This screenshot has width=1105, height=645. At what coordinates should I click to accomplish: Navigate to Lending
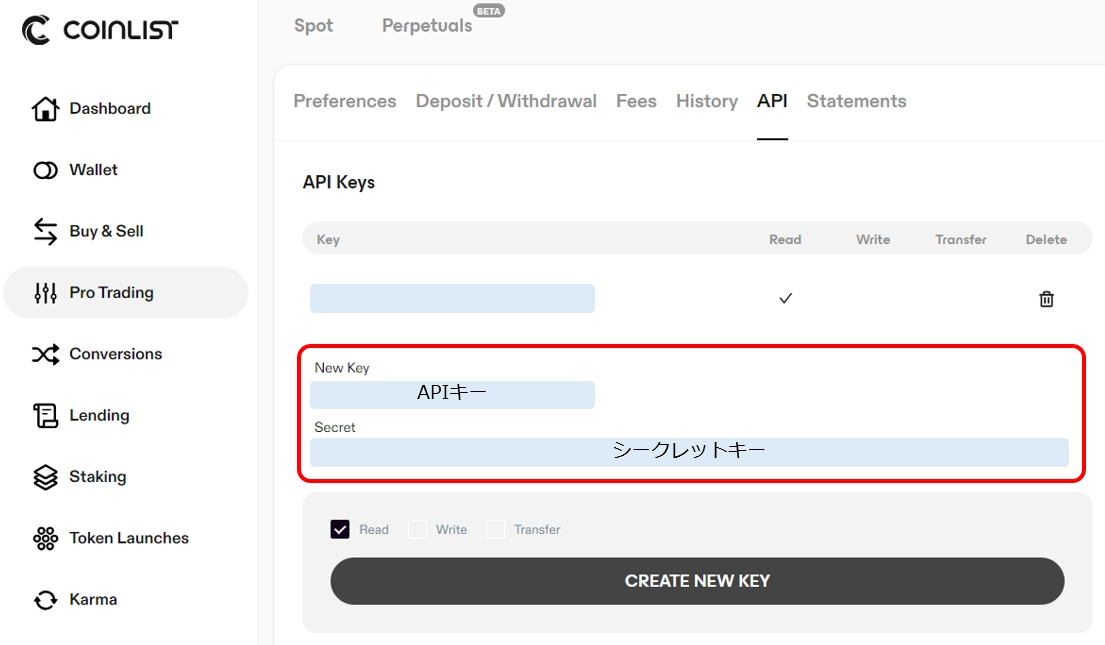click(x=99, y=415)
